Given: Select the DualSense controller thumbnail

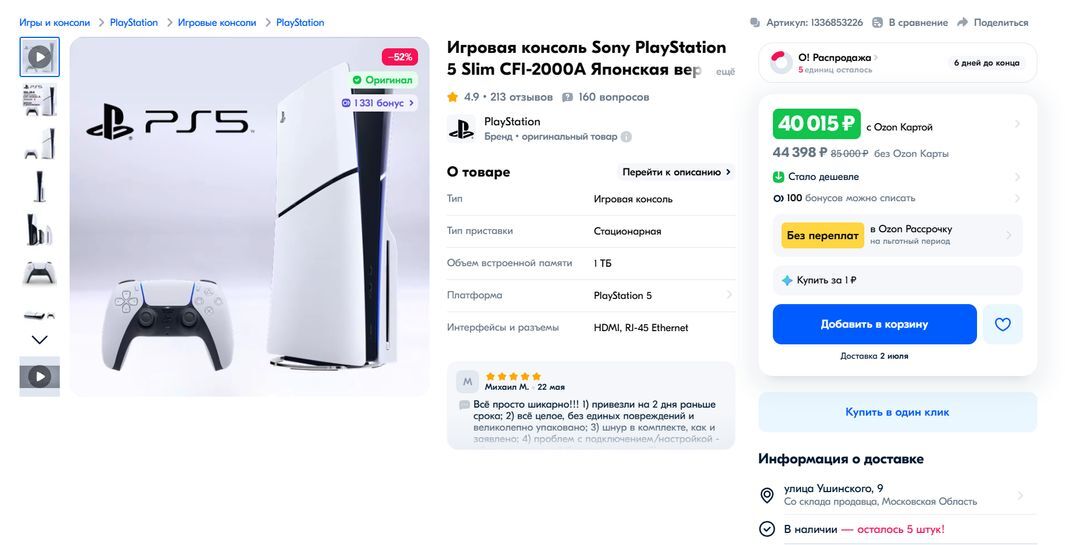Looking at the screenshot, I should point(39,272).
